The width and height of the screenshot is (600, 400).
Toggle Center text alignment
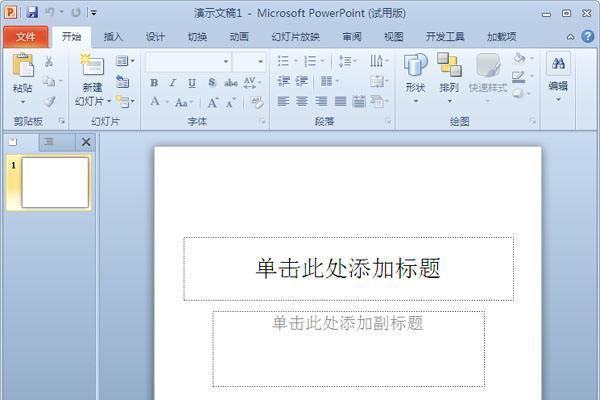[302, 101]
